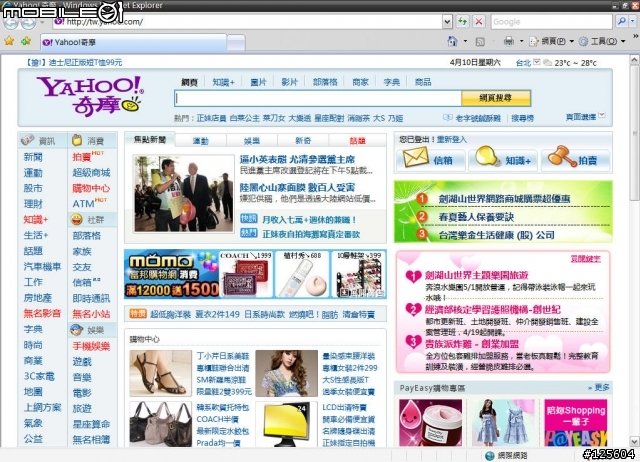Click the toolbar overflow chevron at far right

[x=636, y=36]
